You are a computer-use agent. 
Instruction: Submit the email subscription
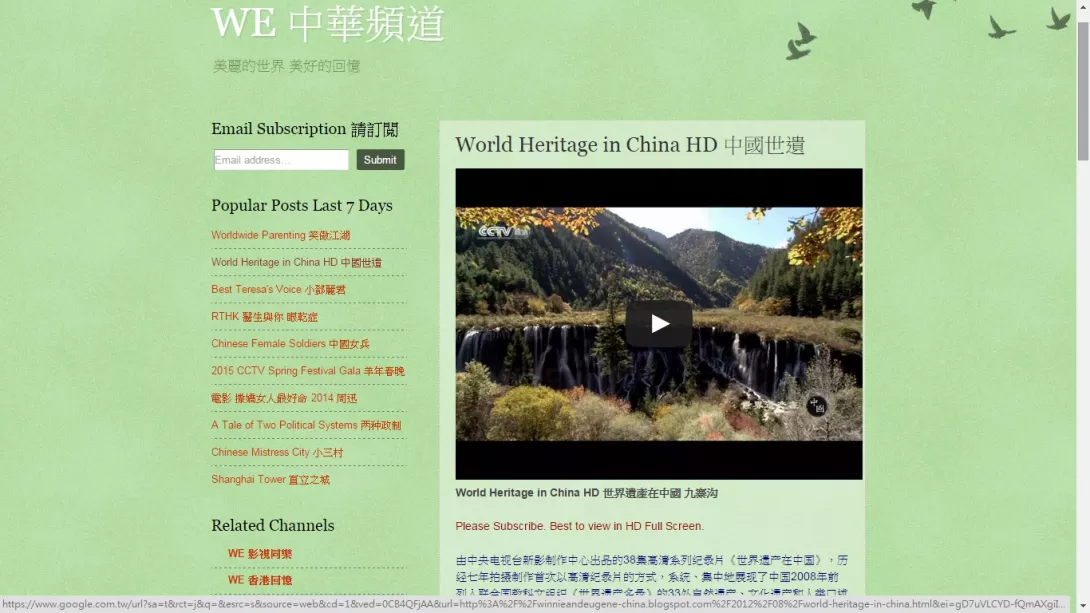(380, 160)
